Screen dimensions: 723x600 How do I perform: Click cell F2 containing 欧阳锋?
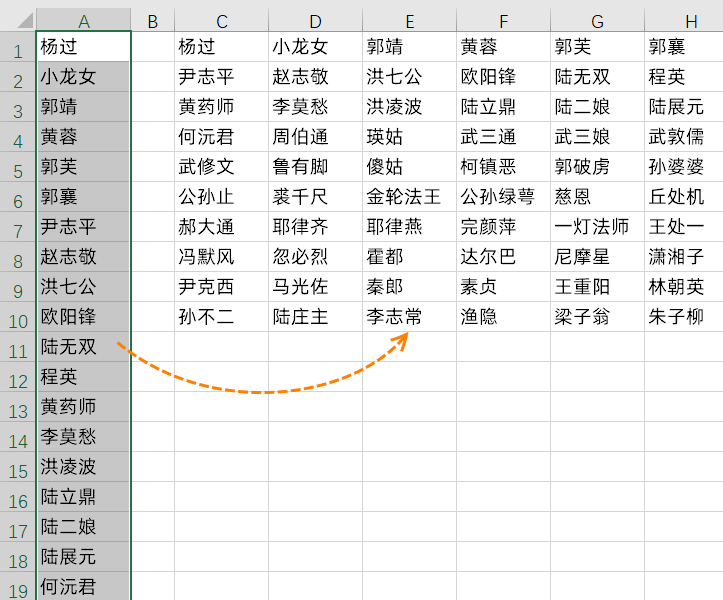pos(504,76)
